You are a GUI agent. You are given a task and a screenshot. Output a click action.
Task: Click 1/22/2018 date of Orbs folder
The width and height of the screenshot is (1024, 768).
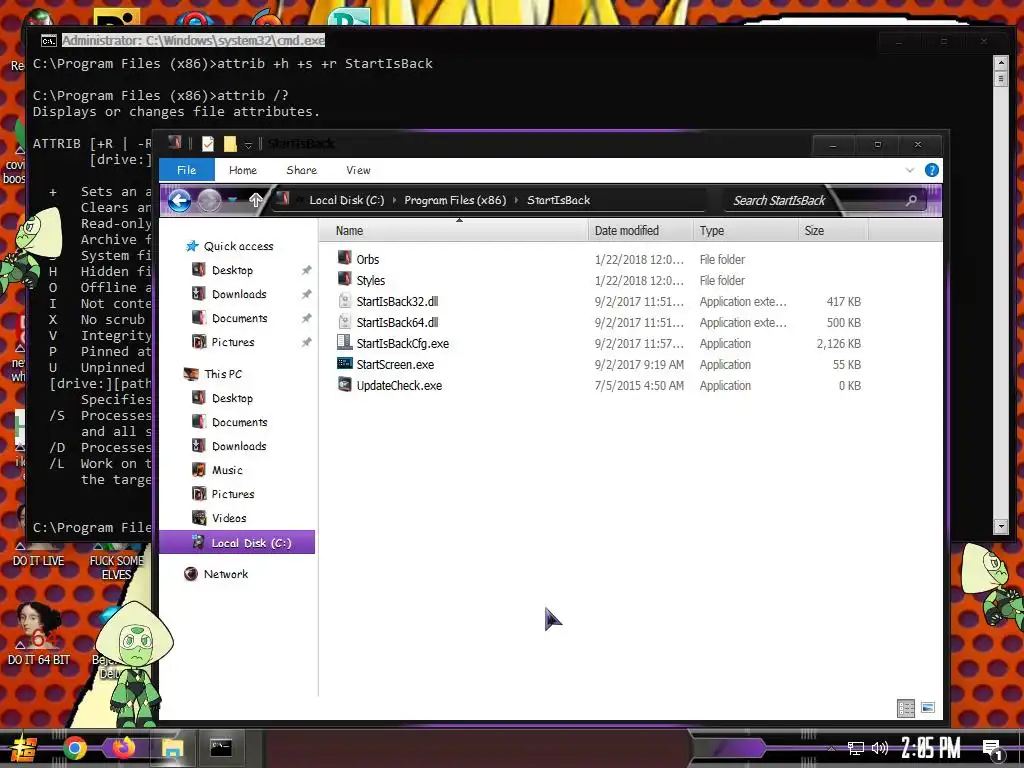coord(639,259)
